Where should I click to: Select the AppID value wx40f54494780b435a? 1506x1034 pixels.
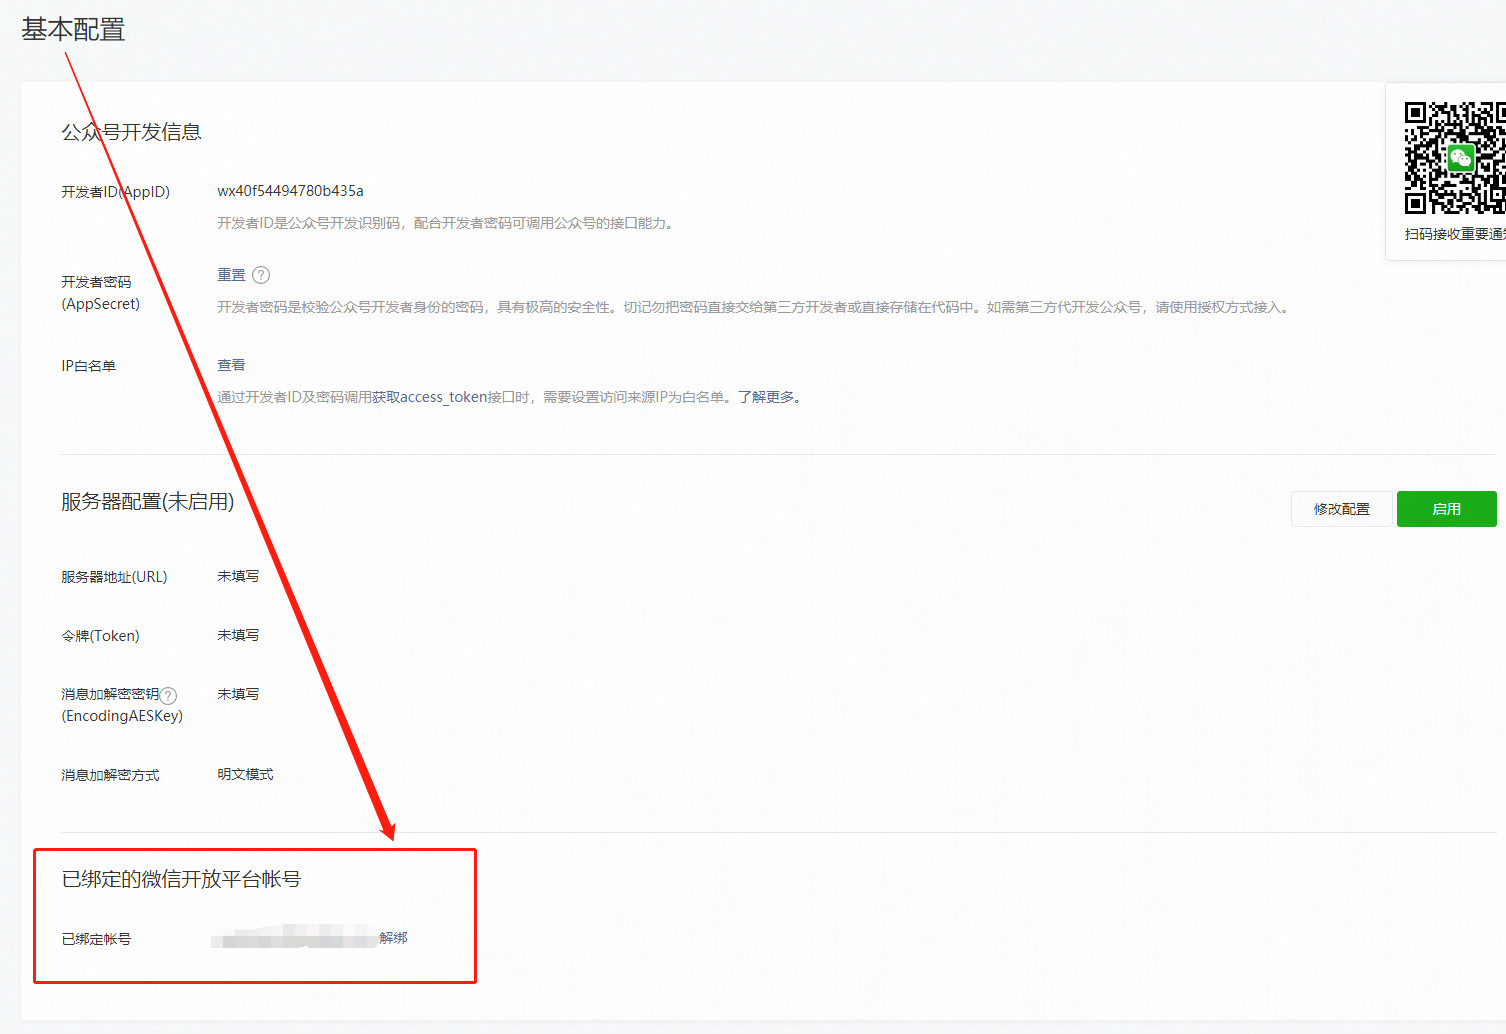290,191
